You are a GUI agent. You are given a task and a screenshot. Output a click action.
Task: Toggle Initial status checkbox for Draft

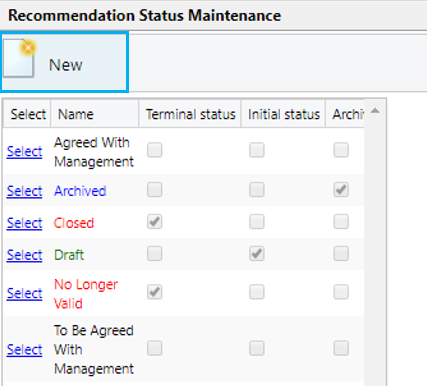pyautogui.click(x=257, y=254)
